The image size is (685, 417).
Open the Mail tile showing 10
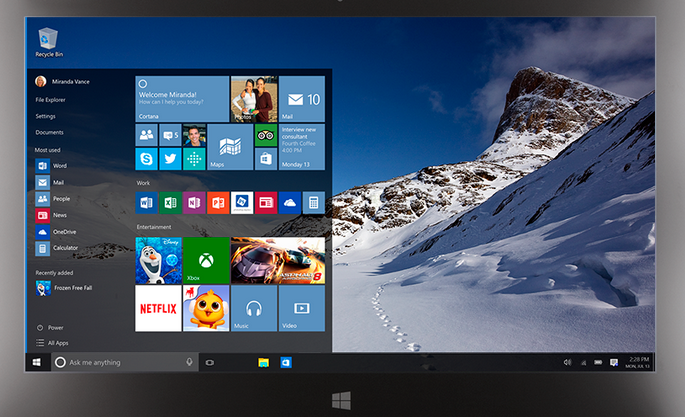302,99
